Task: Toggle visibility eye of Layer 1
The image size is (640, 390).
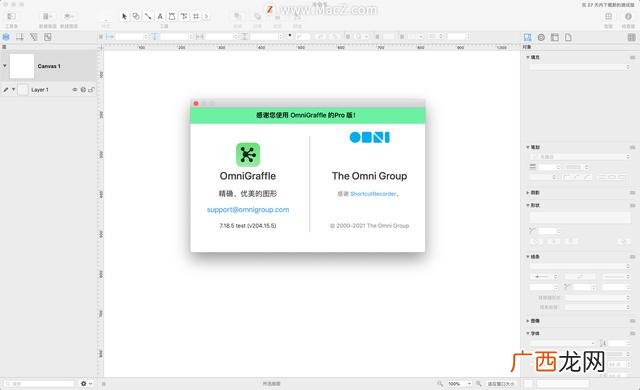Action: click(75, 90)
